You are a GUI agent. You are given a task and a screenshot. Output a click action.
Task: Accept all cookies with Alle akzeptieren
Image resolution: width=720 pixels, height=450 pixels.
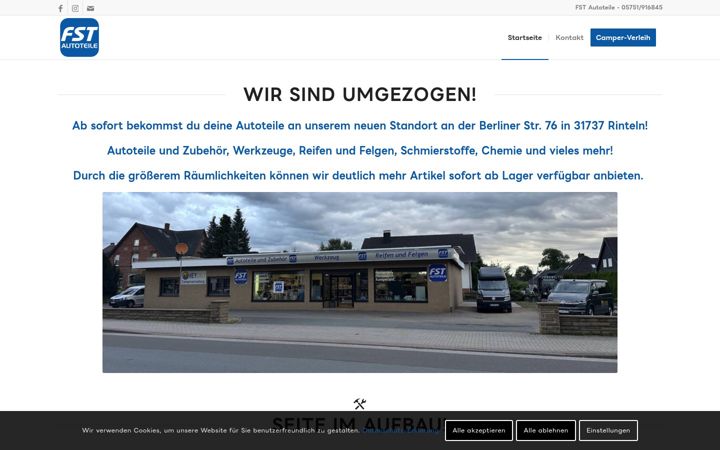(478, 431)
